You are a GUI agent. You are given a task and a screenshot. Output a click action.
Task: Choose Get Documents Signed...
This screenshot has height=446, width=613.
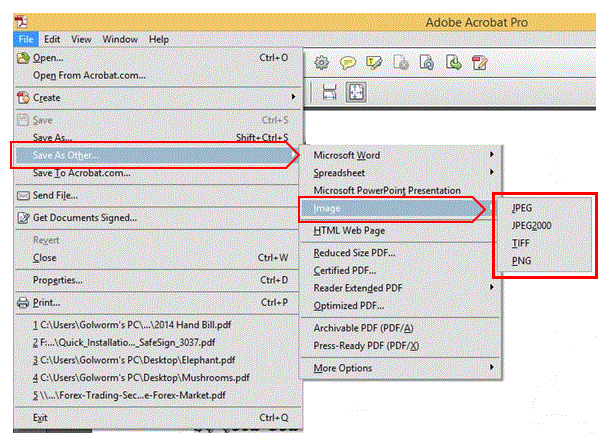coord(158,218)
